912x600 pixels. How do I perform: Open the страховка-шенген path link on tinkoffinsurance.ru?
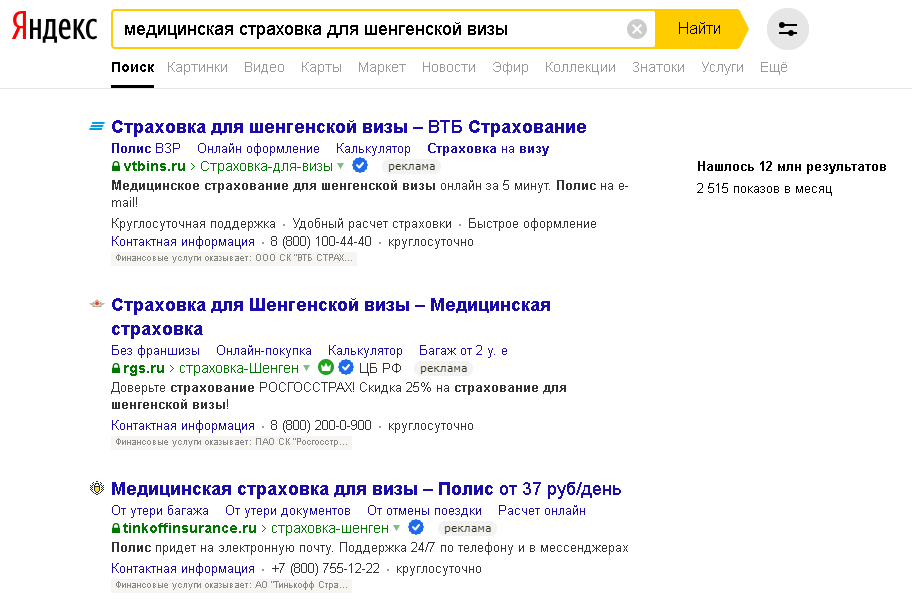click(330, 528)
